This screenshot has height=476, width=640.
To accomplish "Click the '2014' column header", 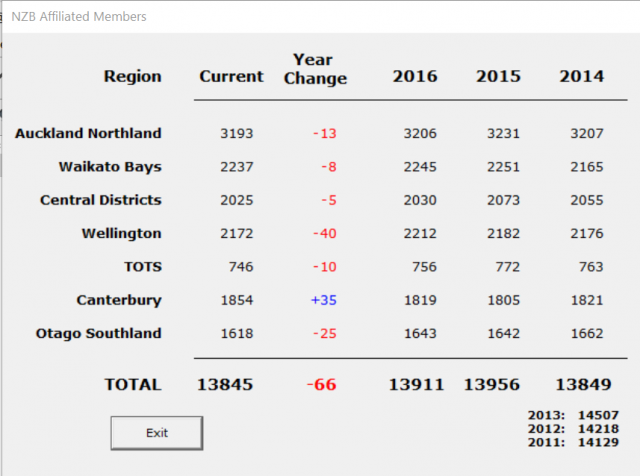I will pos(582,76).
